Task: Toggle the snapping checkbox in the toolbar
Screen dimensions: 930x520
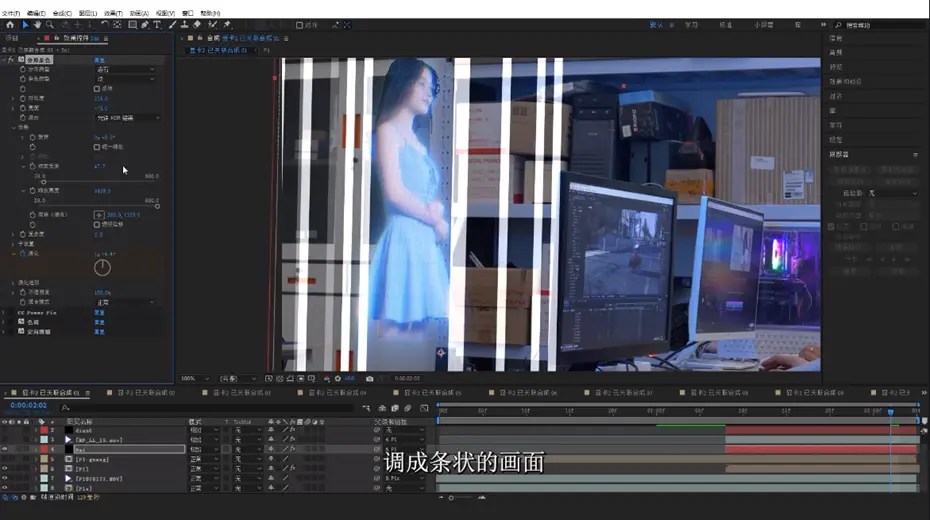Action: [300, 25]
